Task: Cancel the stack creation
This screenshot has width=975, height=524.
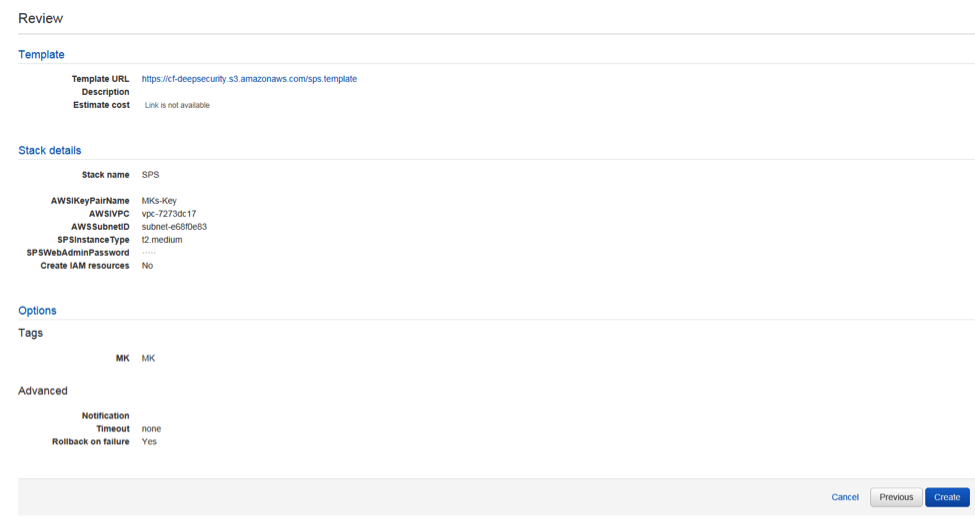Action: [x=845, y=497]
